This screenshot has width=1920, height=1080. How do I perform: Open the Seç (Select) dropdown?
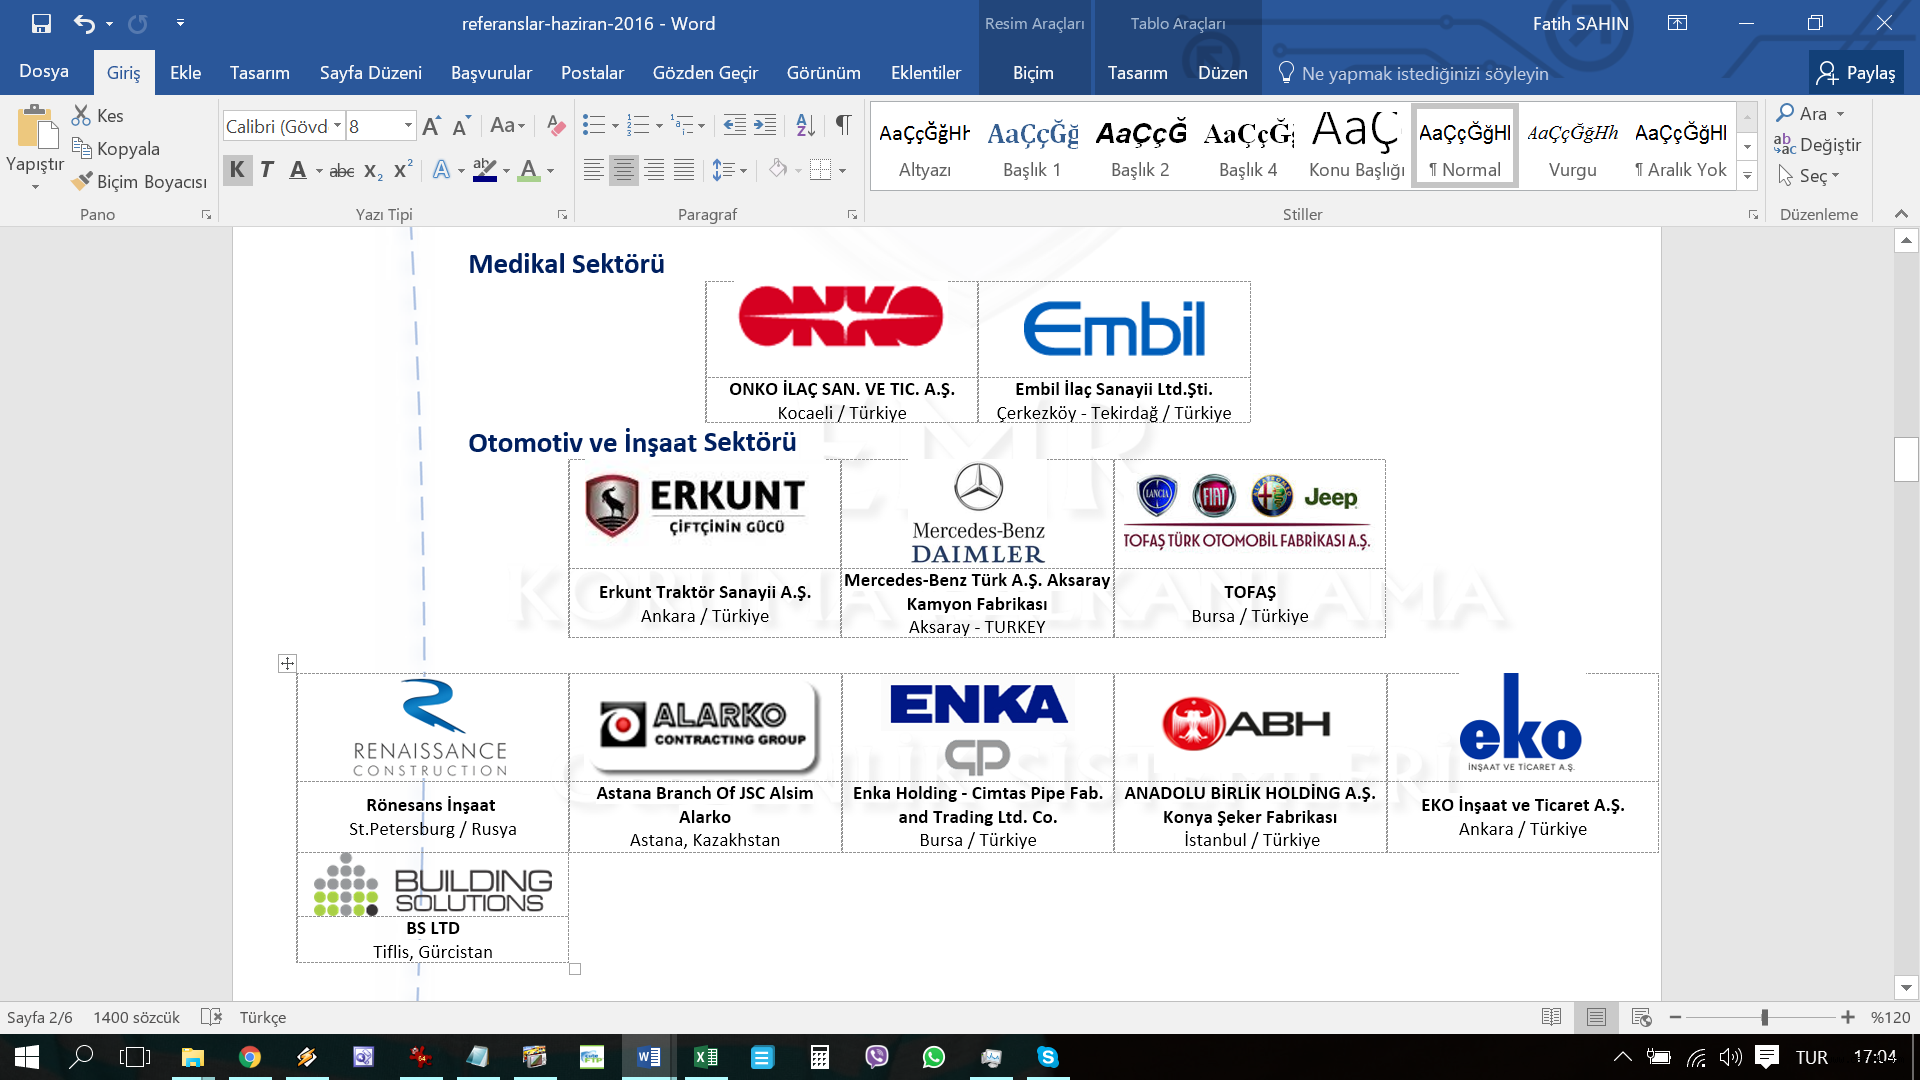tap(1809, 177)
